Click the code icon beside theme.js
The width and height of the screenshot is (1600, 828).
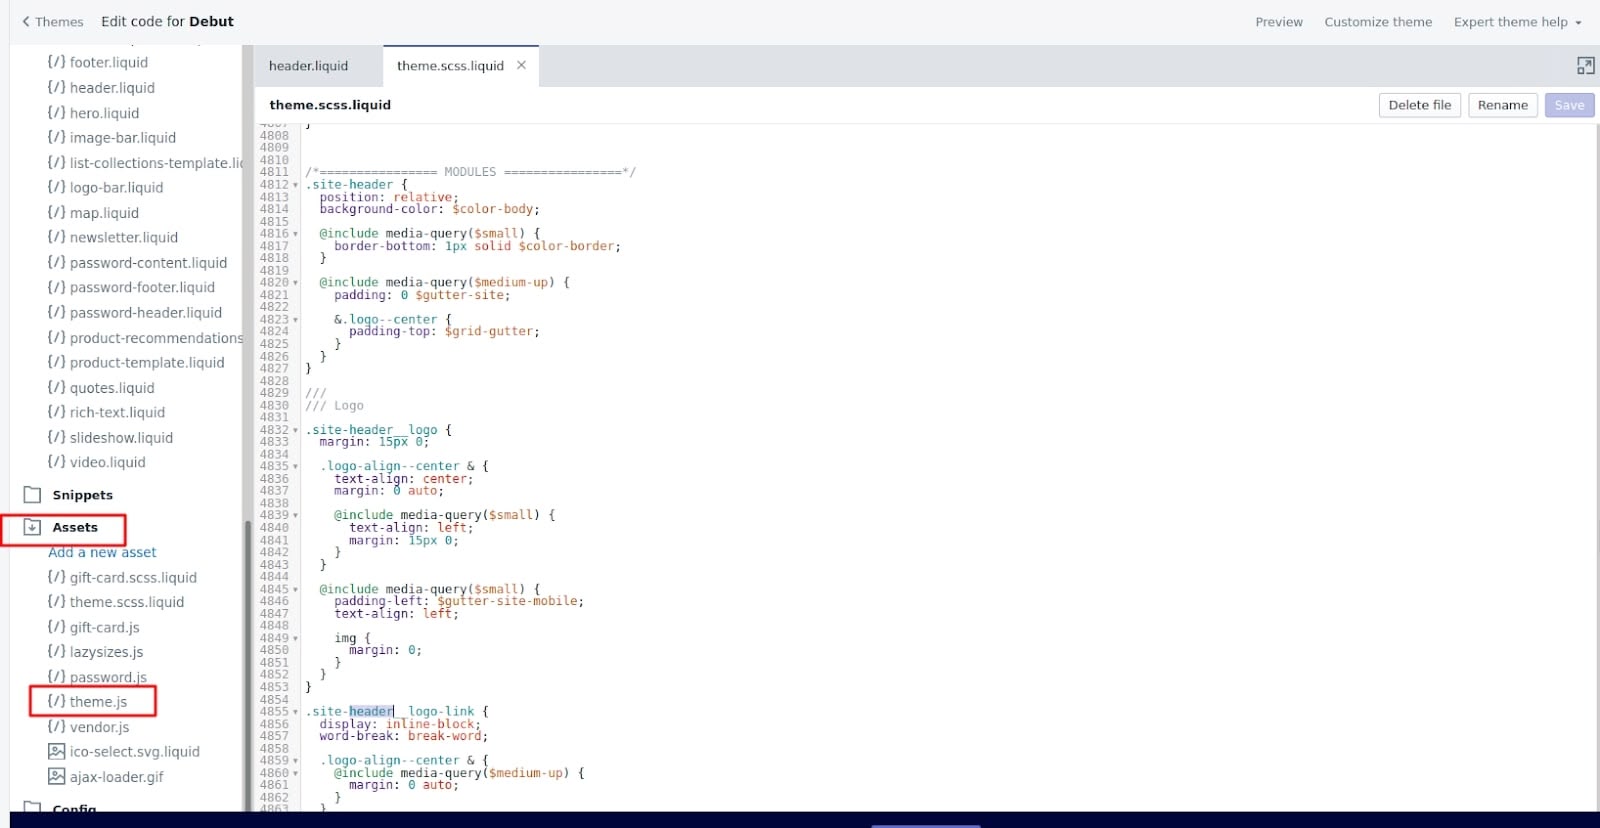coord(57,702)
